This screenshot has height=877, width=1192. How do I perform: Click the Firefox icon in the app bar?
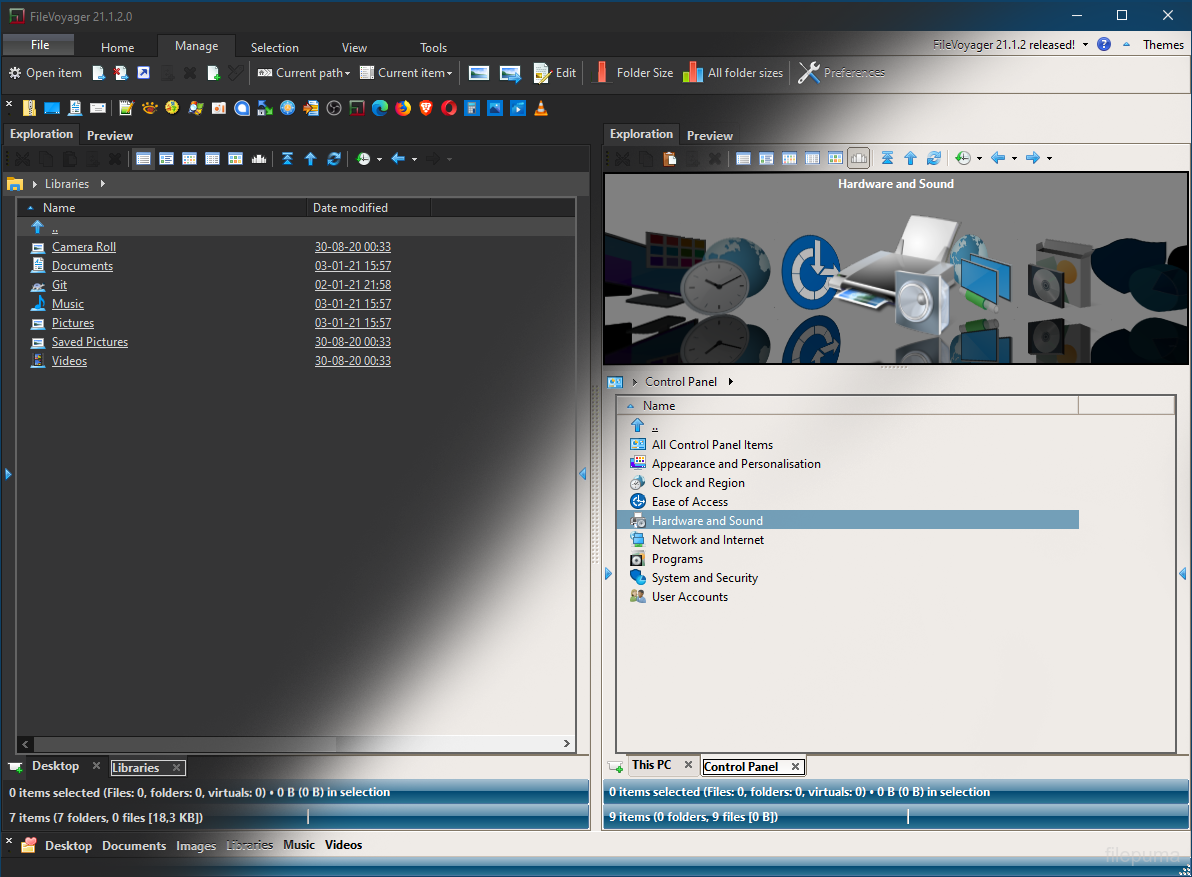click(403, 108)
